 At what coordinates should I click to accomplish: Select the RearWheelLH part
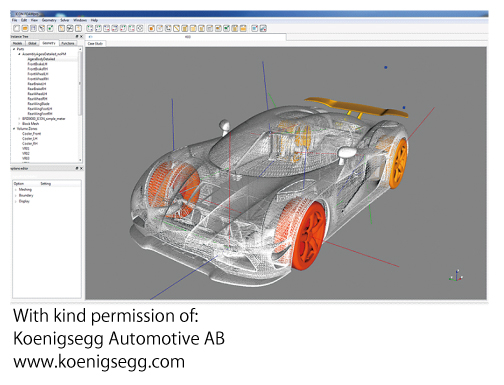37,94
